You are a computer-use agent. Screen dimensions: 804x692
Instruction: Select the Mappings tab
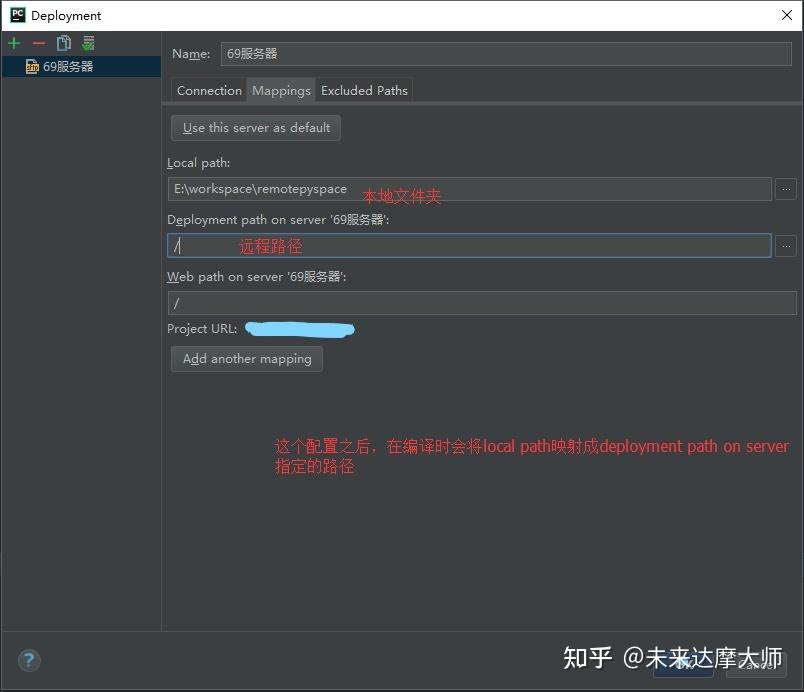point(281,90)
